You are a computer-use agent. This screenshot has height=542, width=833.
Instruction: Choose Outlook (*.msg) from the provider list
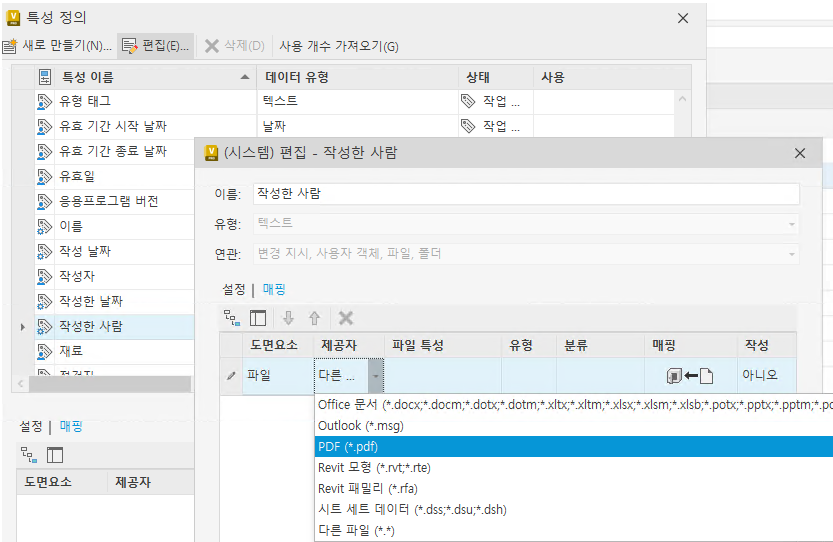(x=574, y=426)
